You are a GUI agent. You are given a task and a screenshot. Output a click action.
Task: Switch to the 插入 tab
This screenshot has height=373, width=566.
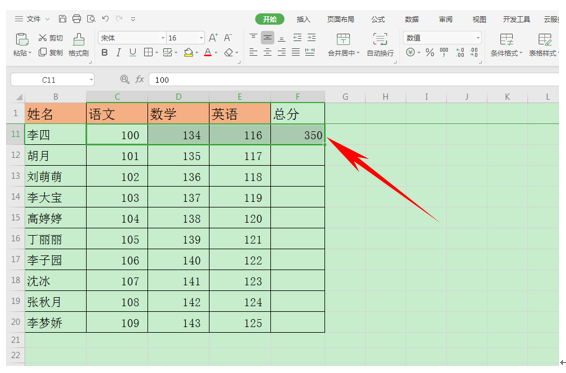(x=303, y=19)
